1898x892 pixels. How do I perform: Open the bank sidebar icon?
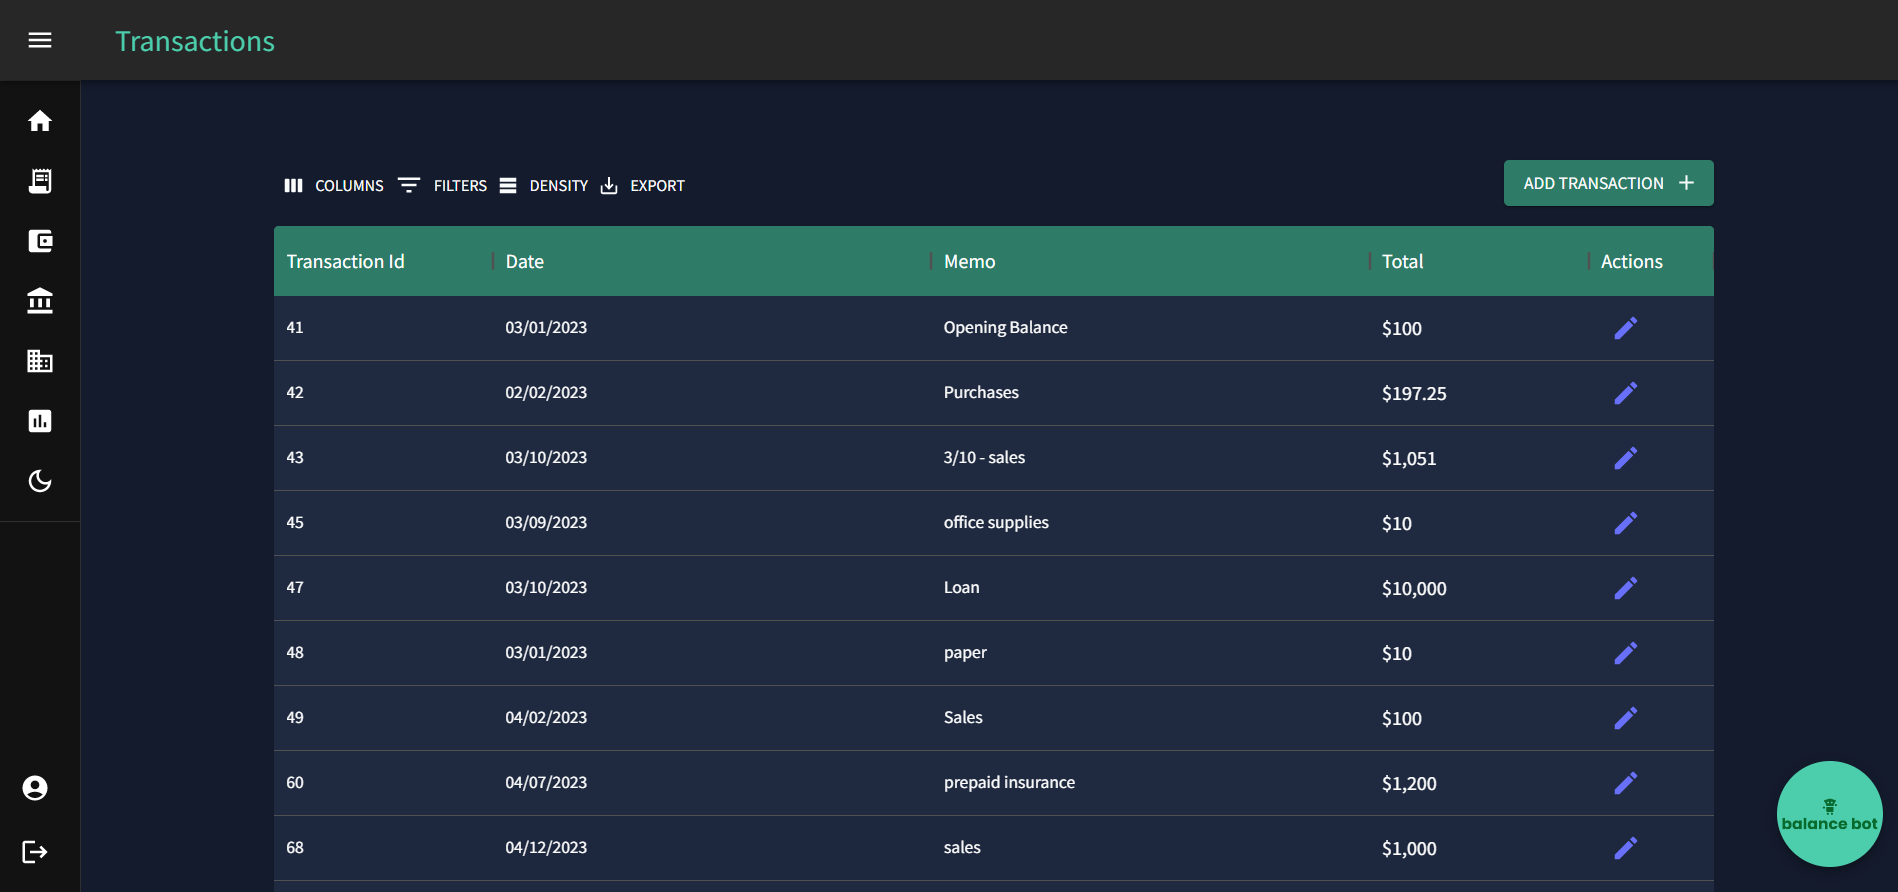(40, 301)
